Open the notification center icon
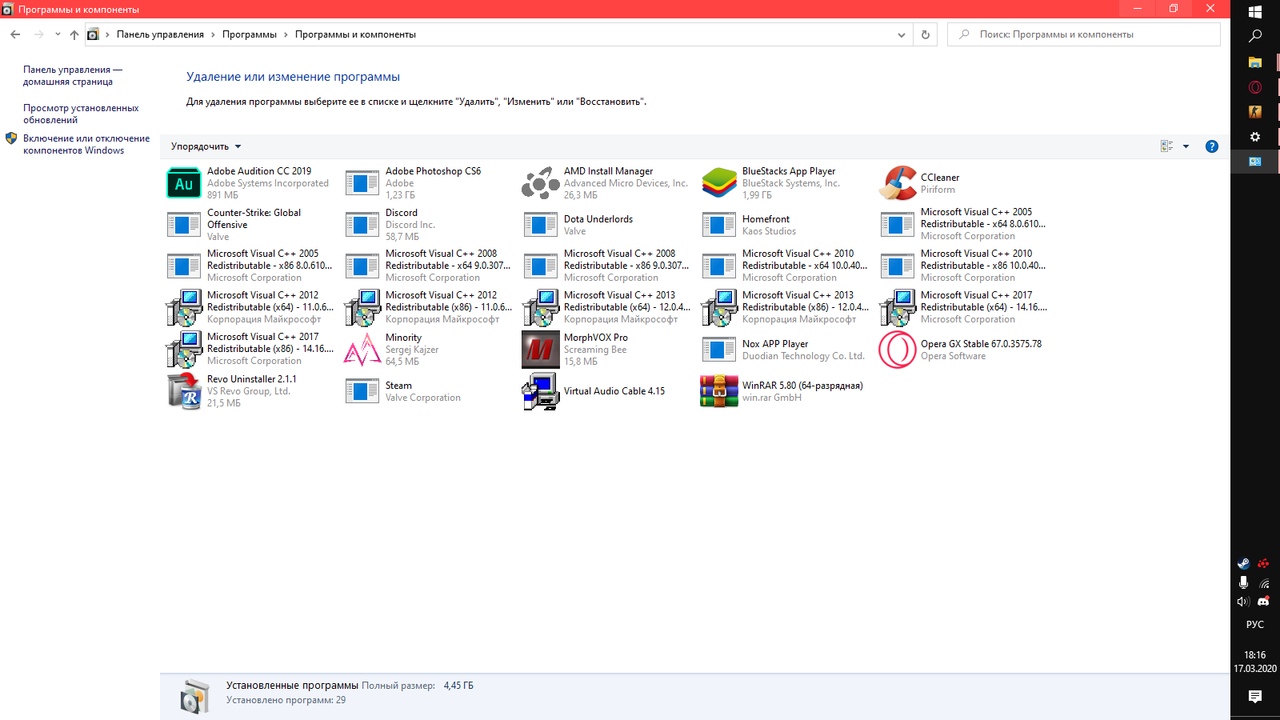Screen dimensions: 1280x720 point(1255,696)
